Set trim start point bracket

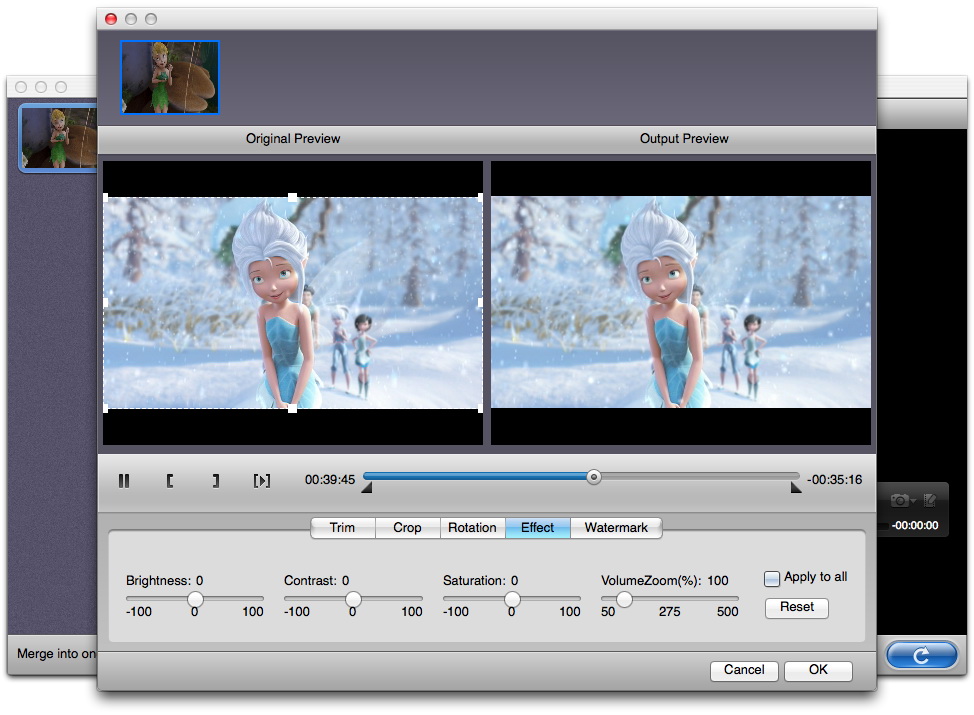pyautogui.click(x=170, y=480)
